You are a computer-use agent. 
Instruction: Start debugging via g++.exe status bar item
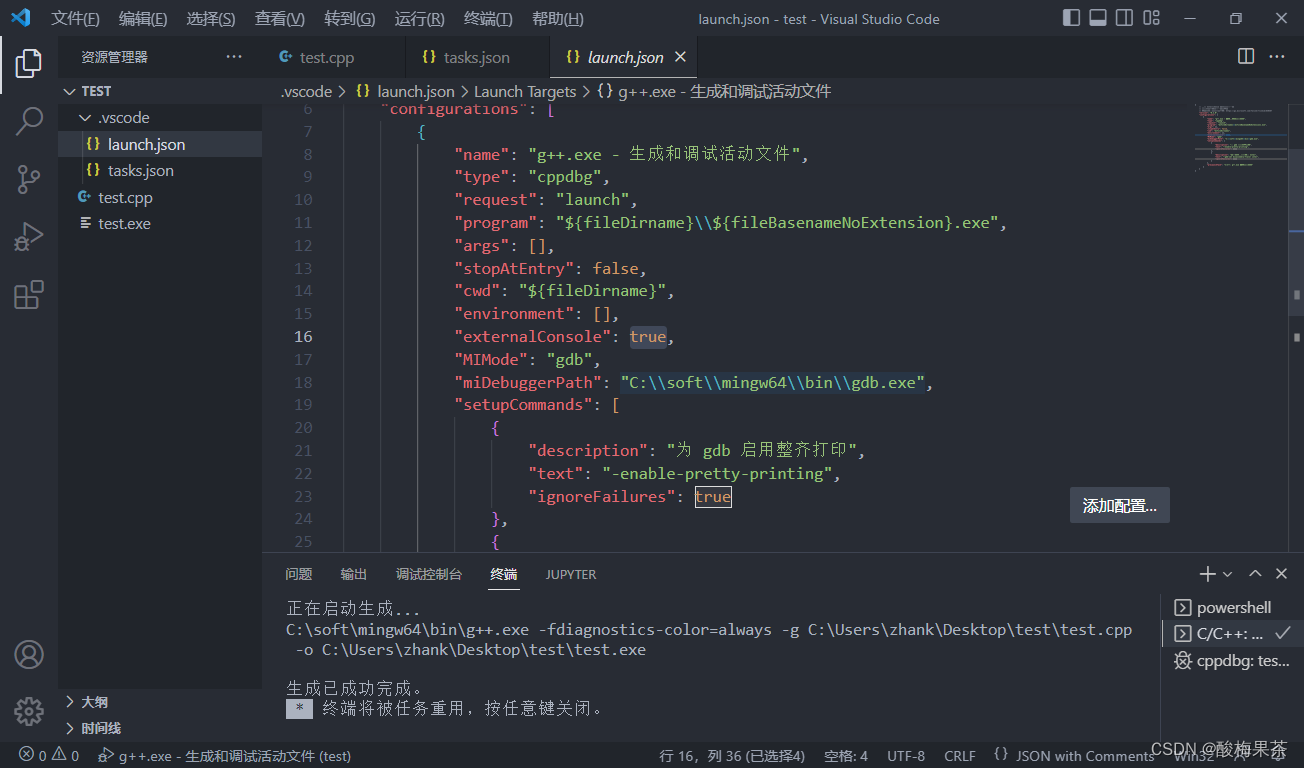(x=224, y=756)
